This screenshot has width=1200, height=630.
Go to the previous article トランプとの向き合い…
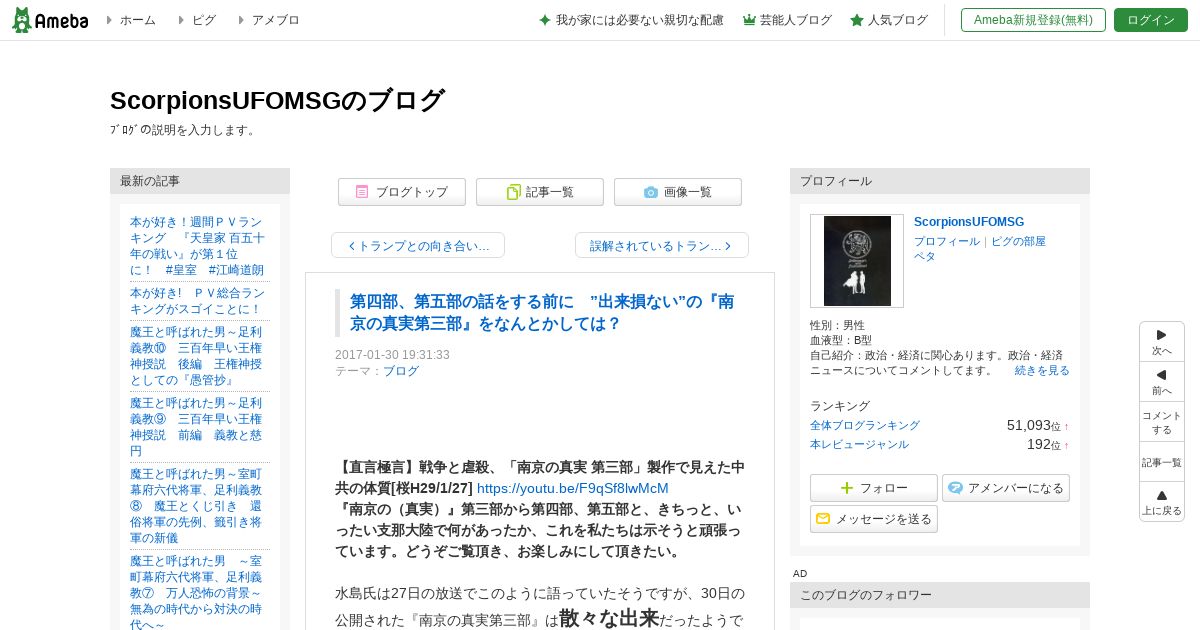pyautogui.click(x=418, y=245)
